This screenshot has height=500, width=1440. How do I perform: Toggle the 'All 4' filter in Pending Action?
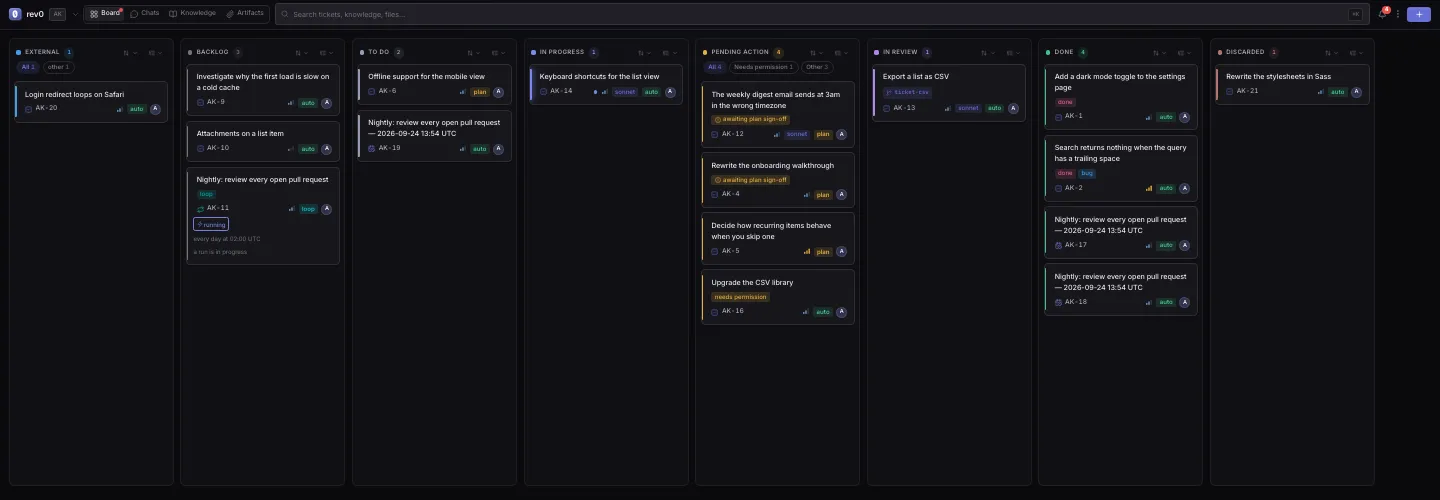(715, 67)
